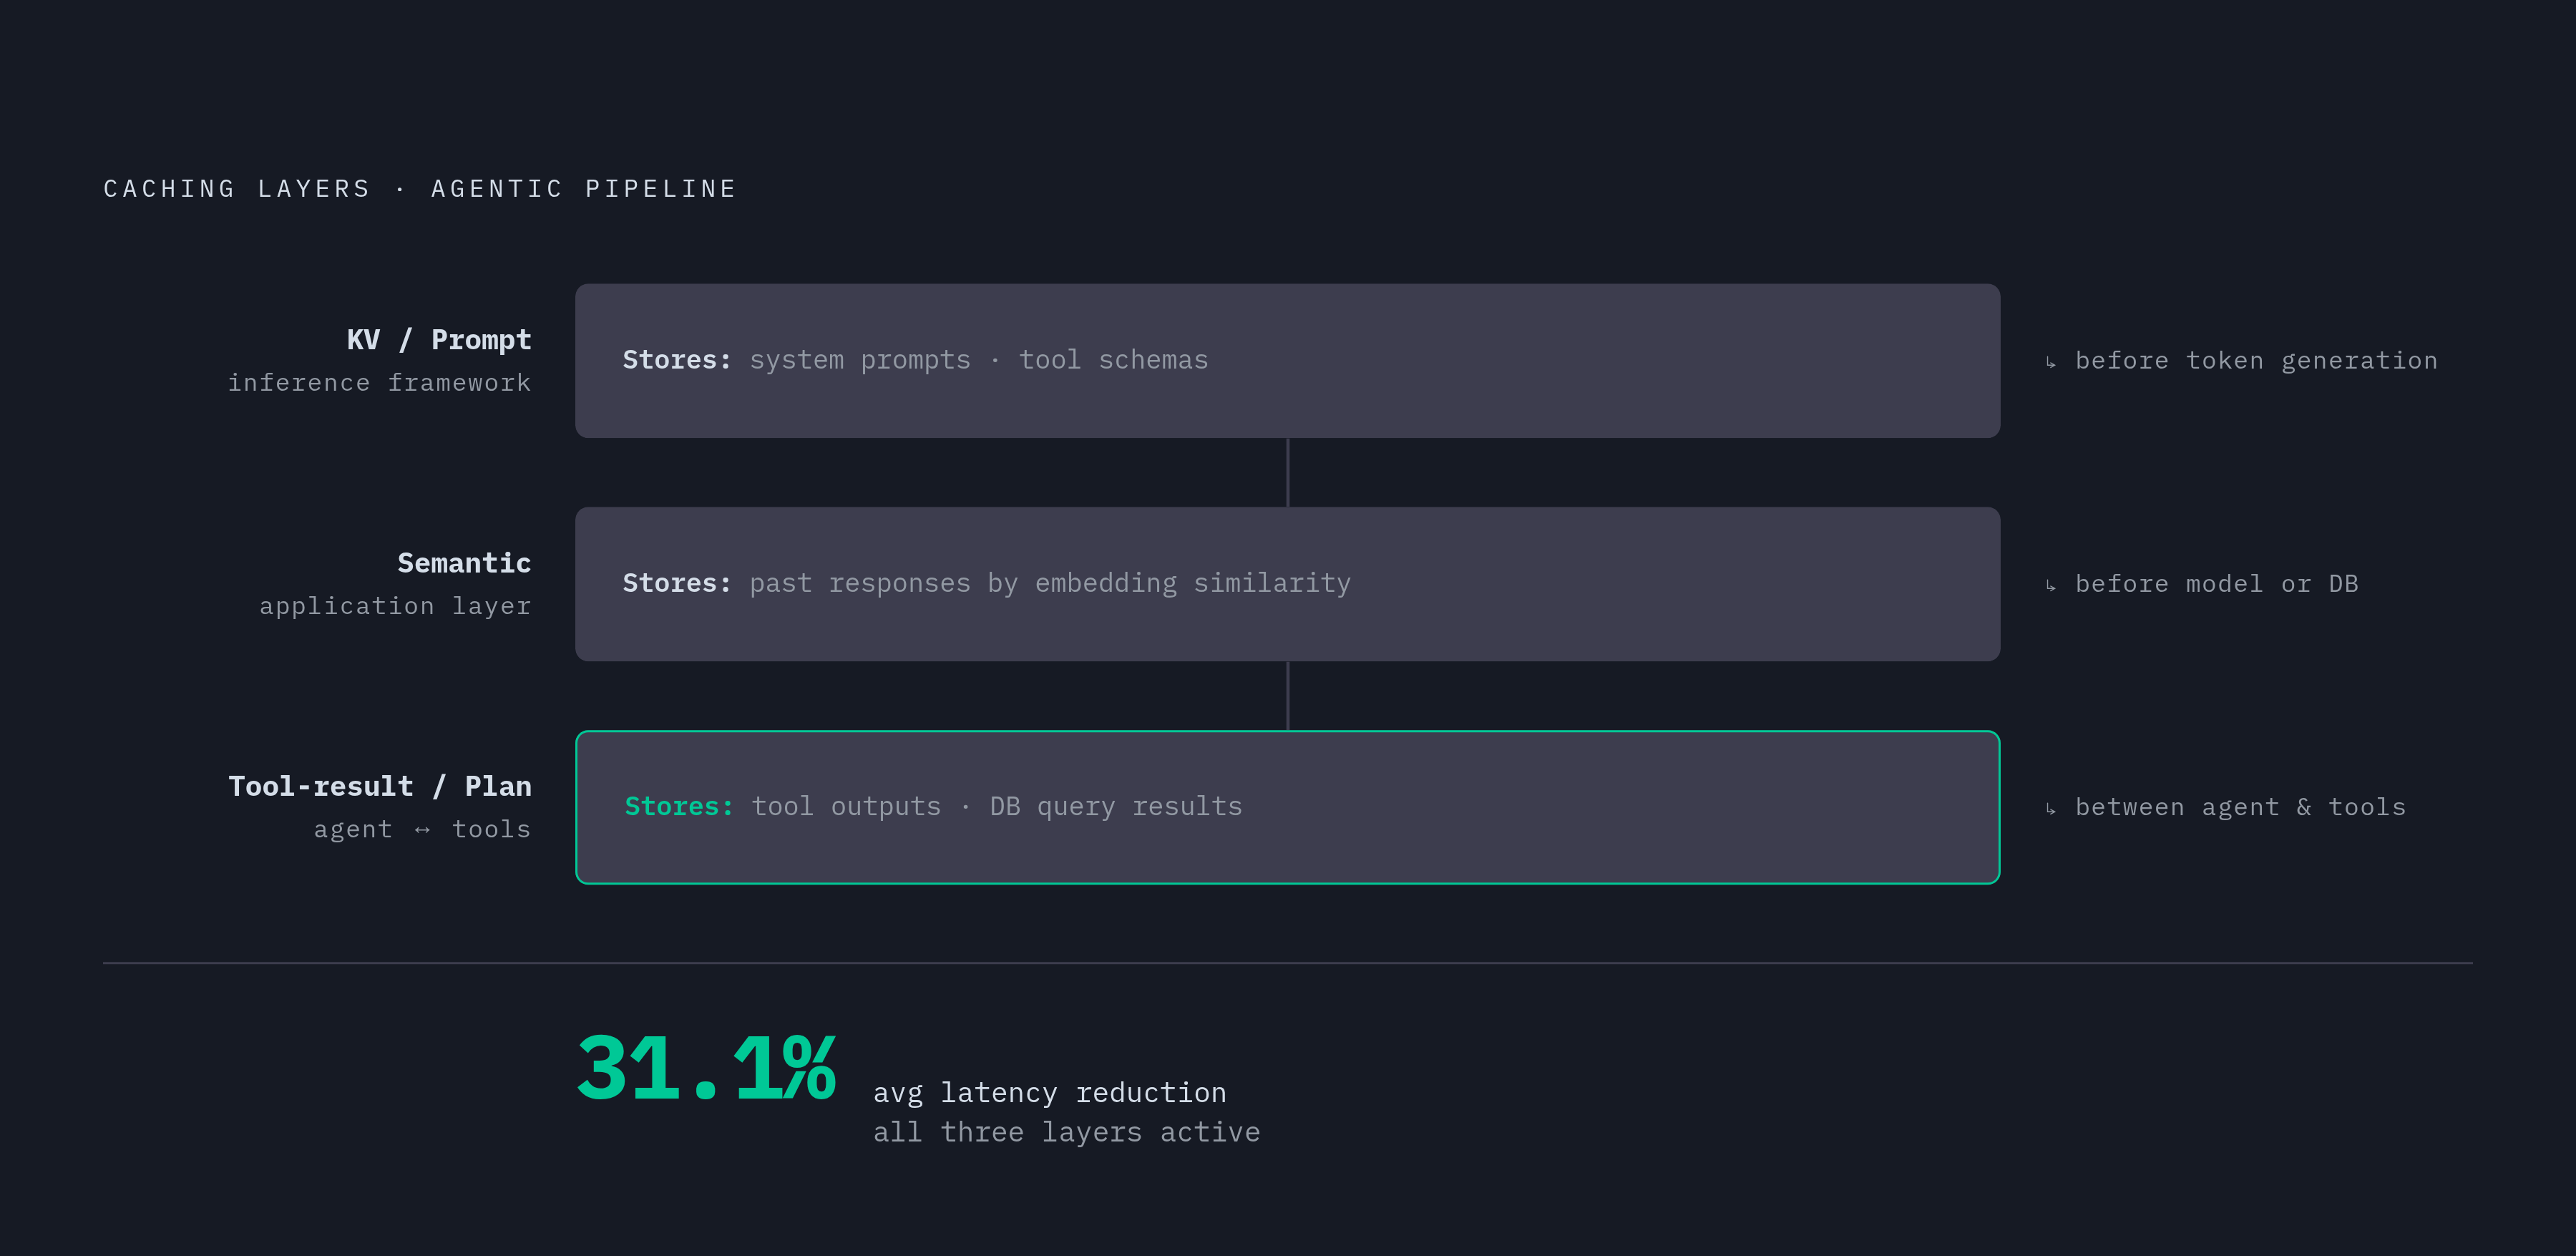Open the 'past responses by embedding similarity' box
Image resolution: width=2576 pixels, height=1256 pixels.
pyautogui.click(x=1287, y=584)
